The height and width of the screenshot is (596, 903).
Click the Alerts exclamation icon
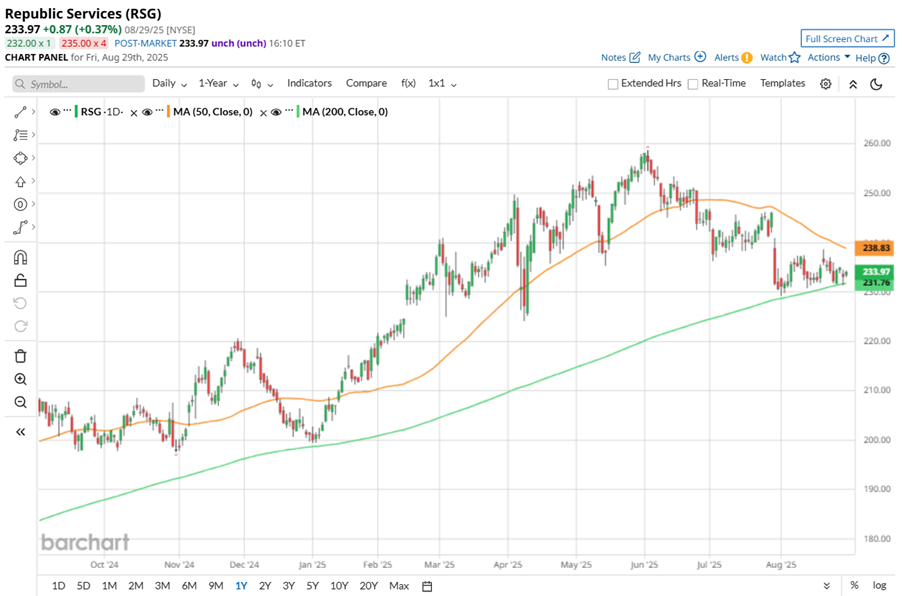click(747, 58)
